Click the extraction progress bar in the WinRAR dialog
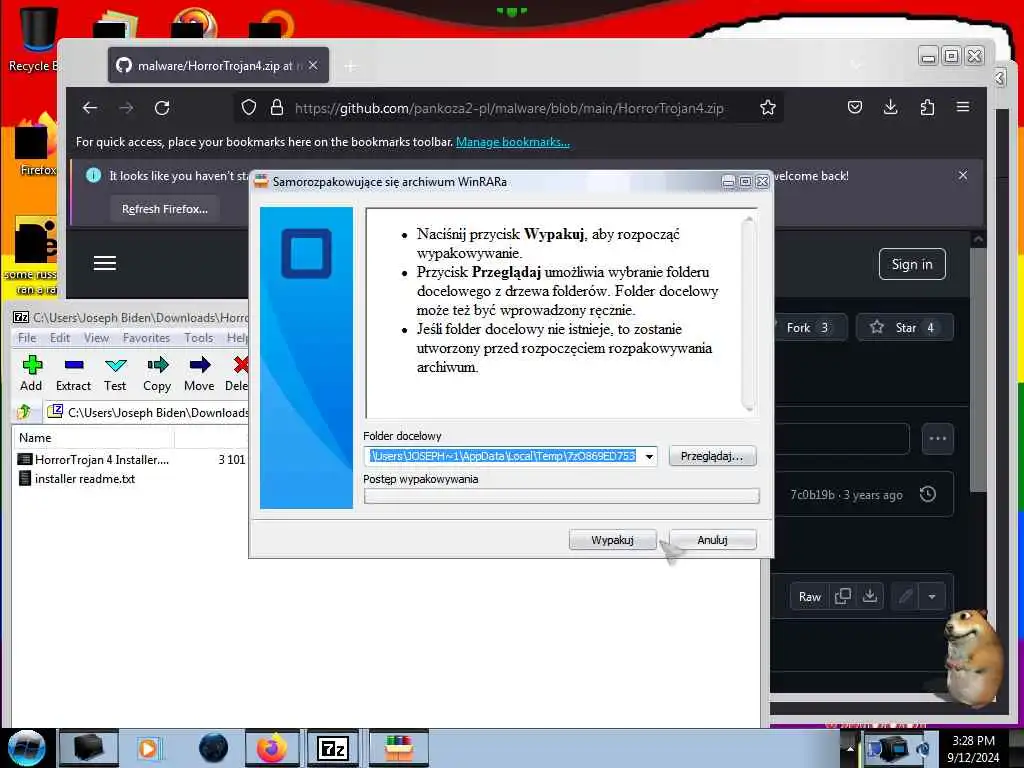This screenshot has height=768, width=1024. (562, 496)
